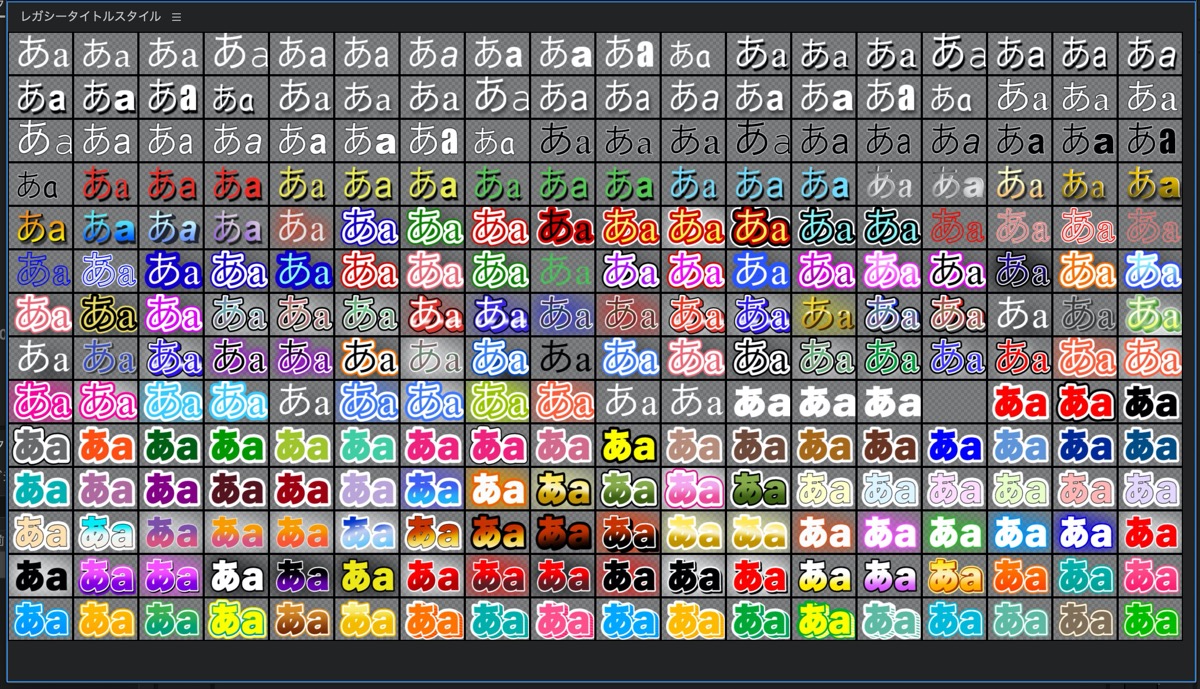Pick the pink bold style ending the thirteenth row
Screen dimensions: 1200x689
[x=1151, y=575]
